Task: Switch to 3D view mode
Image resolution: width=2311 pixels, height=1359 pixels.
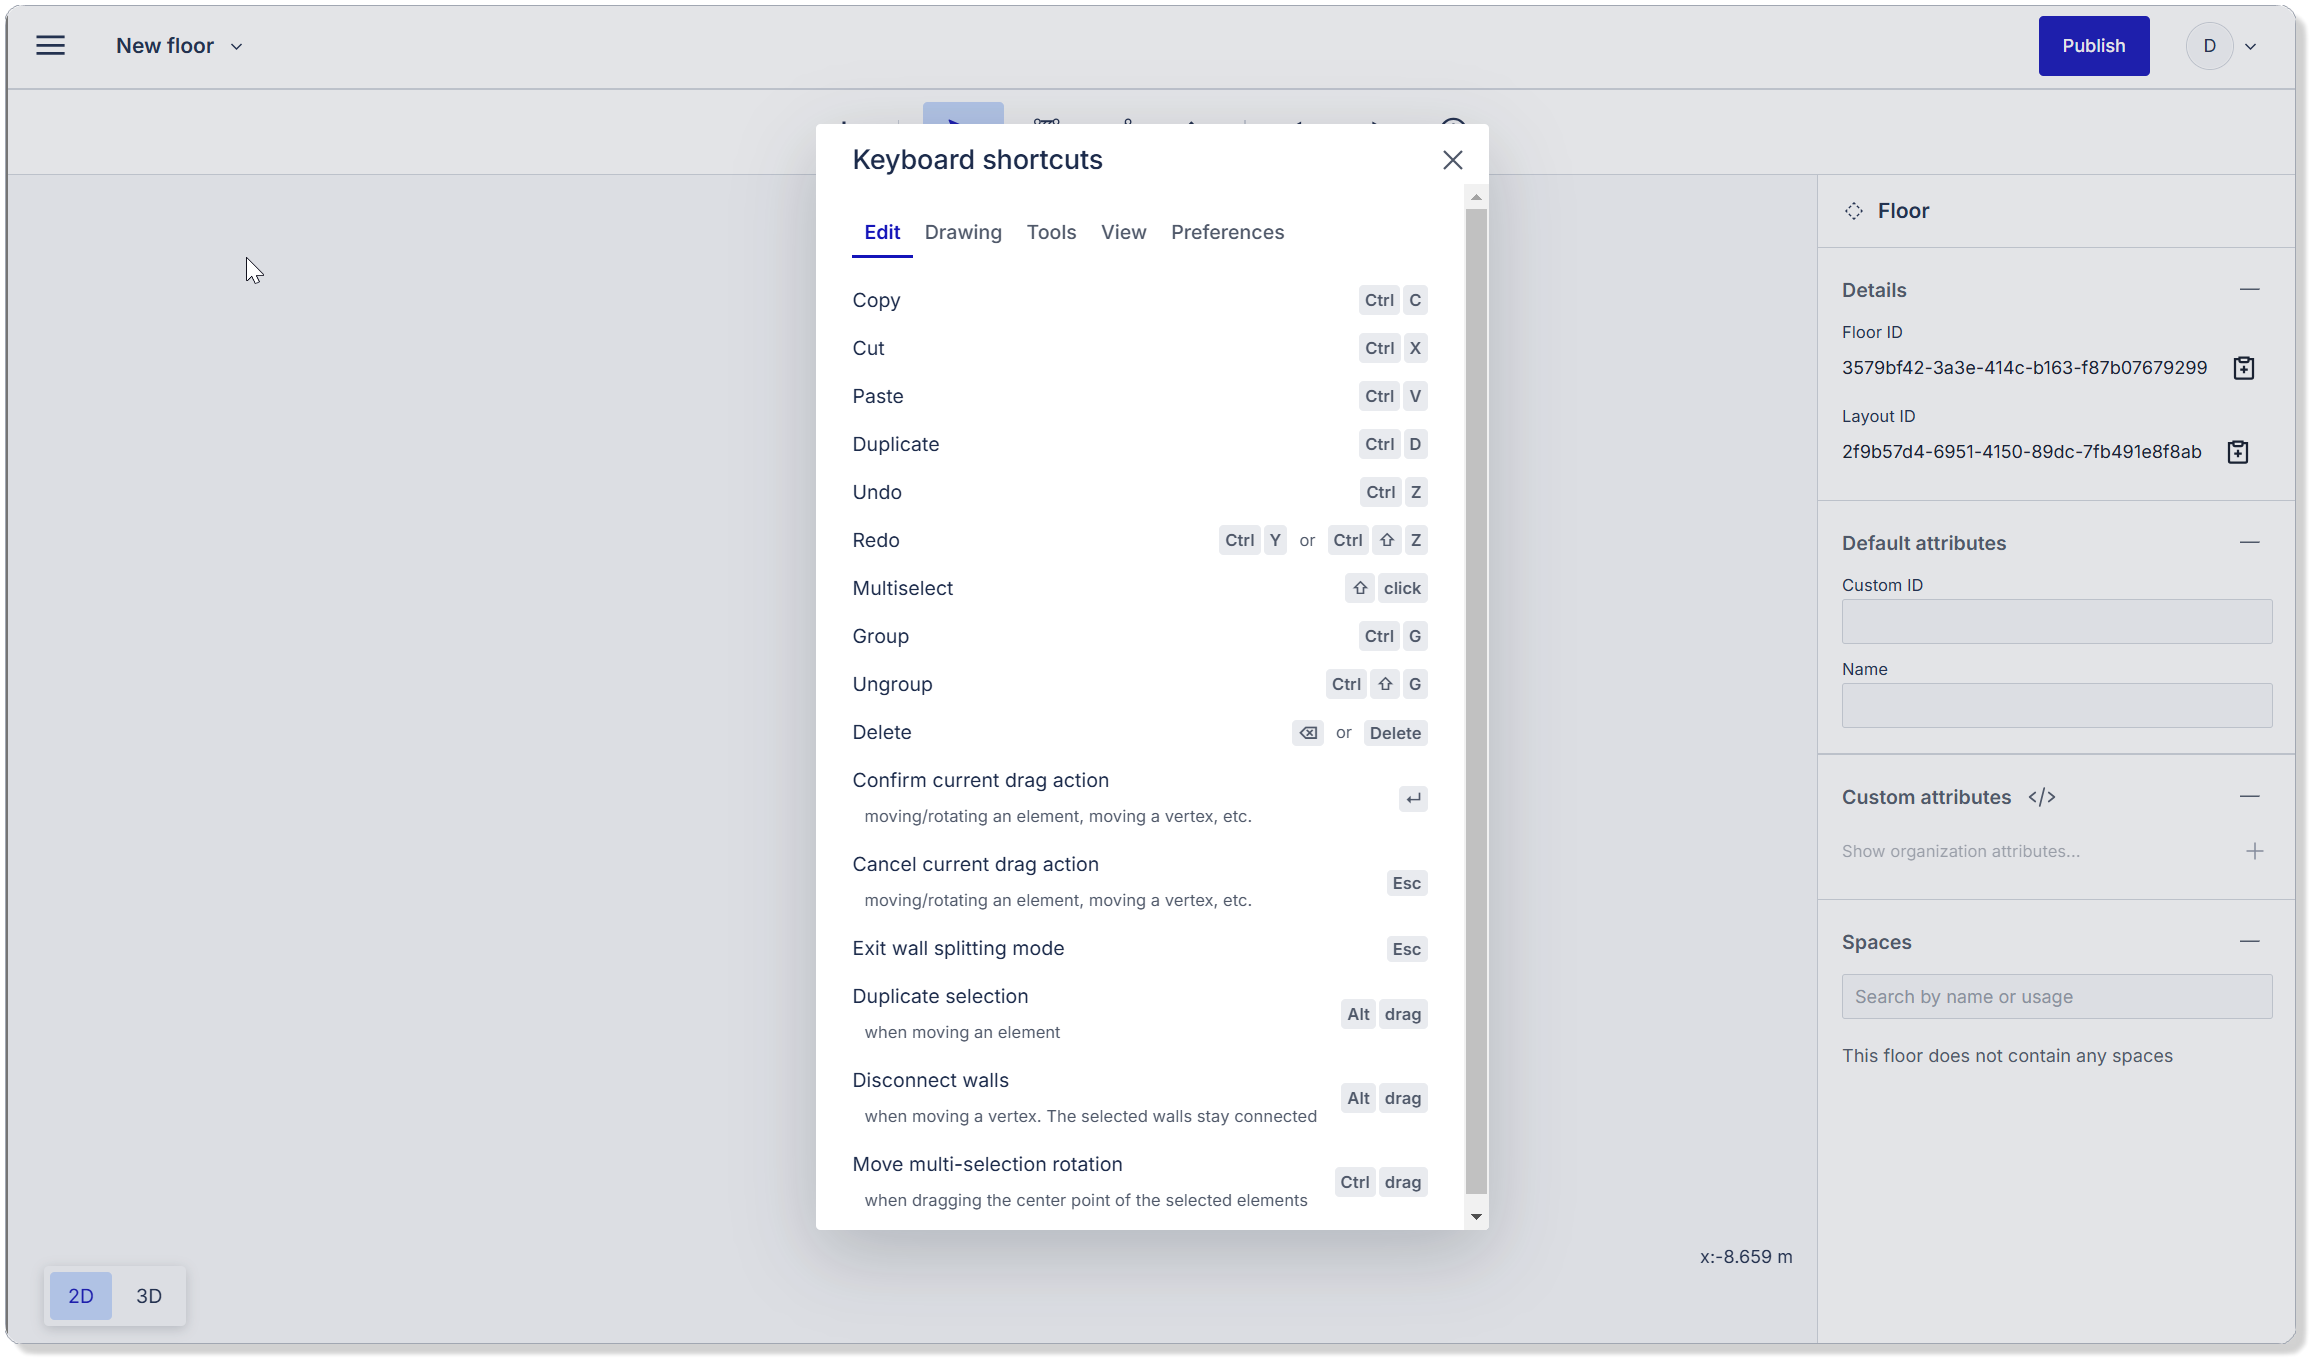Action: [148, 1295]
